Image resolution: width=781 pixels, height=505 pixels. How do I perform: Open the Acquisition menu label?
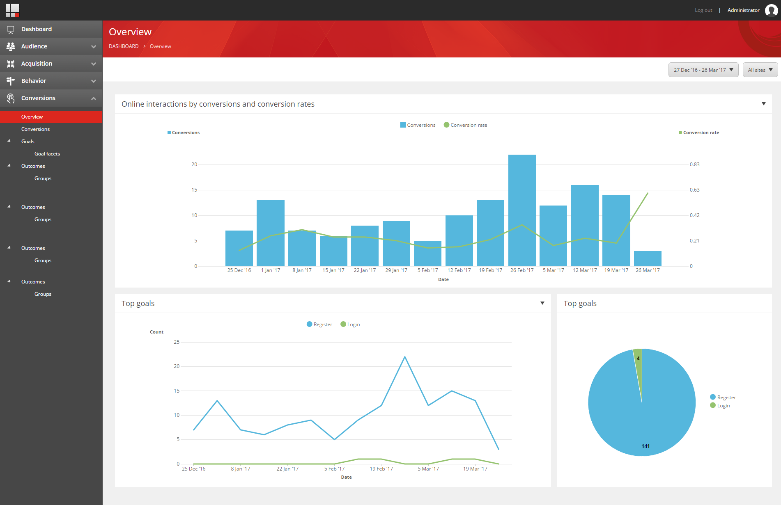36,64
